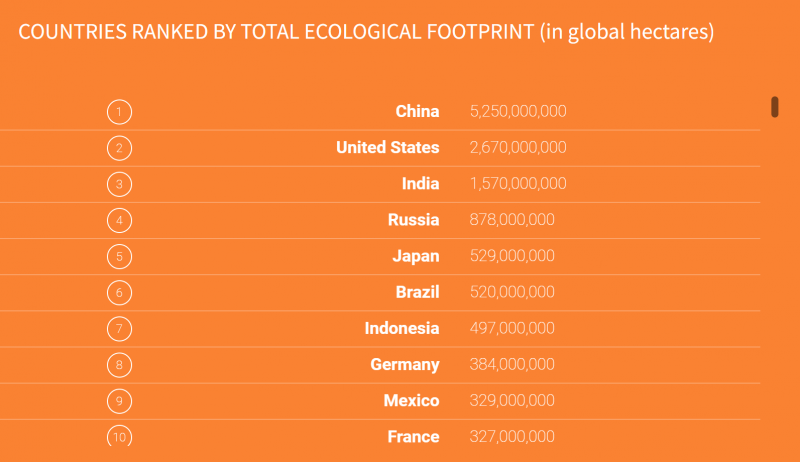The width and height of the screenshot is (800, 462).
Task: Select the United States country name
Action: (x=387, y=148)
